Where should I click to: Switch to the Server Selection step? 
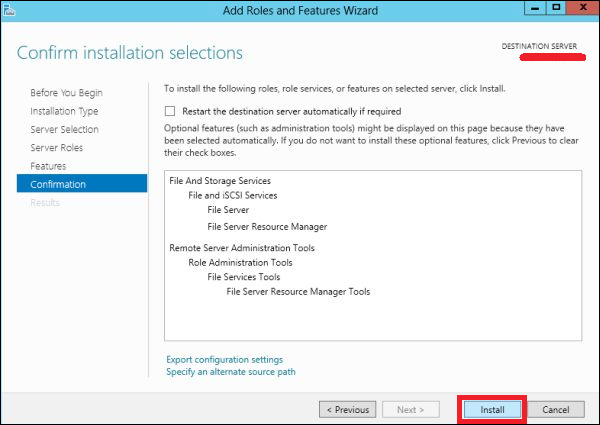64,130
